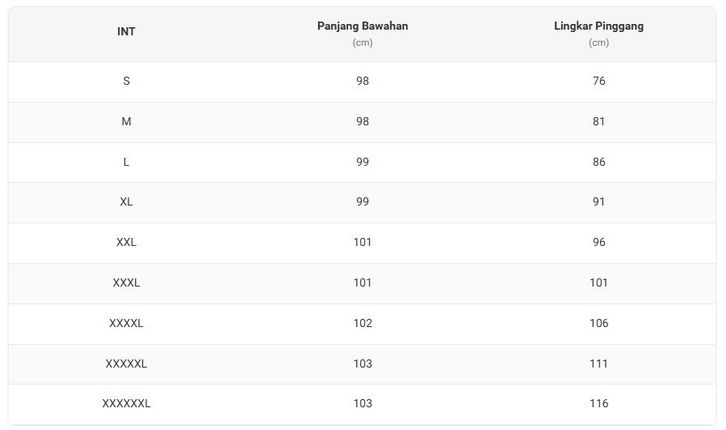The image size is (726, 430).
Task: Select the XXXXL size label
Action: coord(126,323)
